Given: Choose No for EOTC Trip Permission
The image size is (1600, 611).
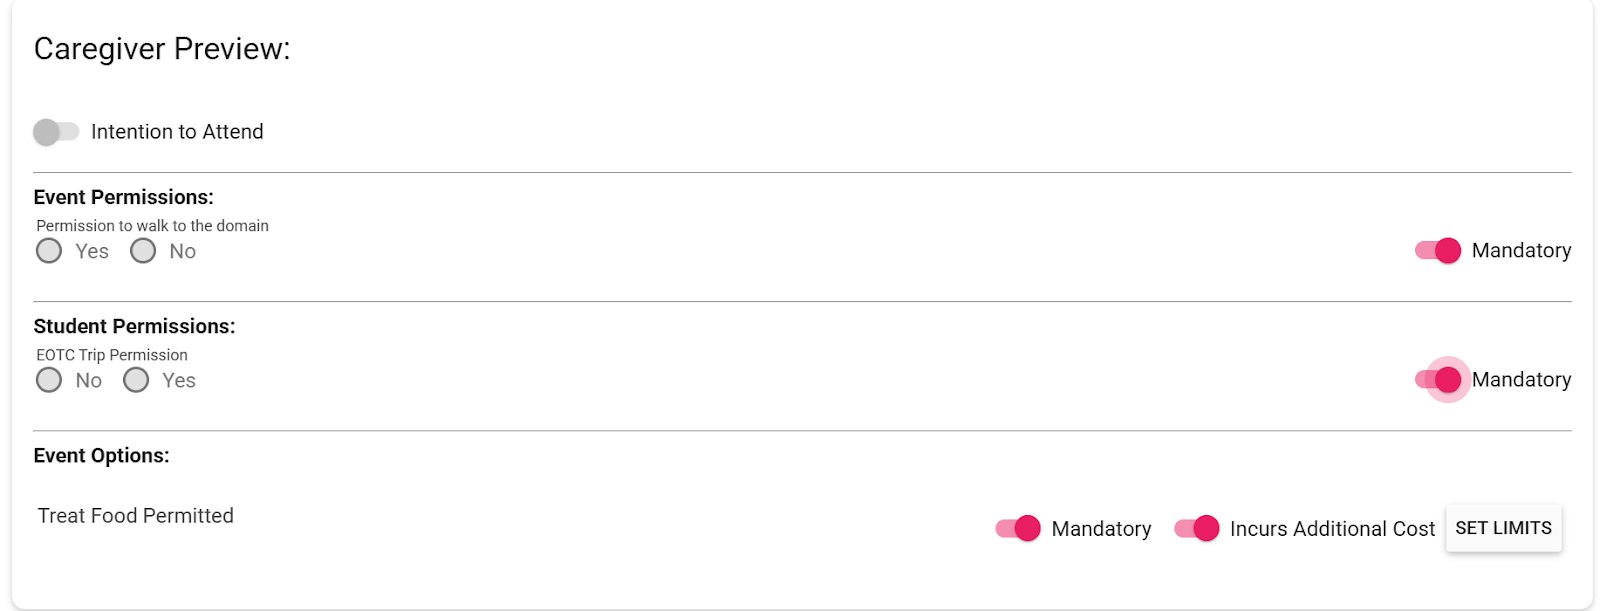Looking at the screenshot, I should click(x=49, y=380).
